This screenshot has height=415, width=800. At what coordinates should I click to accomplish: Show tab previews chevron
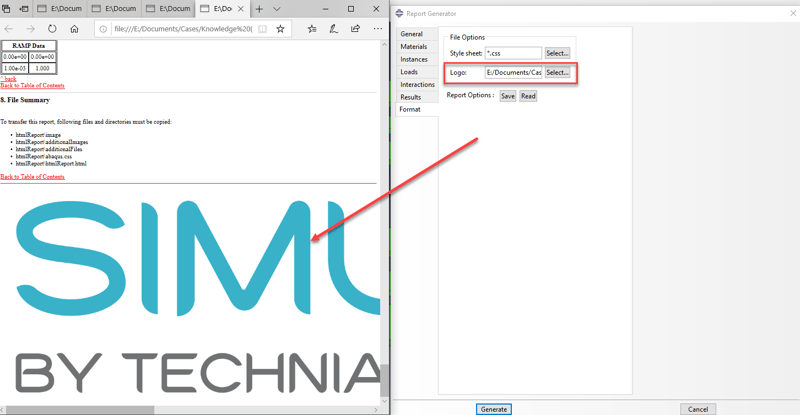[277, 9]
